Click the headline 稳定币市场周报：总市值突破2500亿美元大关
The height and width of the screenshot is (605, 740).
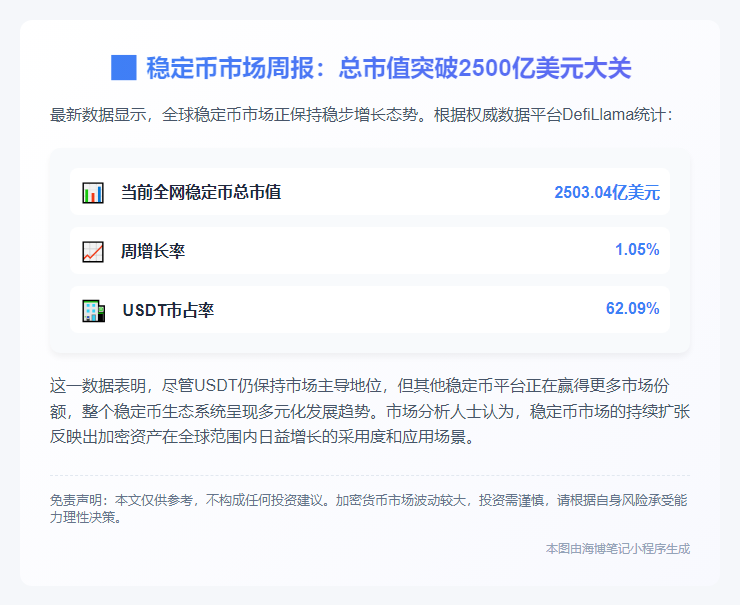point(389,68)
